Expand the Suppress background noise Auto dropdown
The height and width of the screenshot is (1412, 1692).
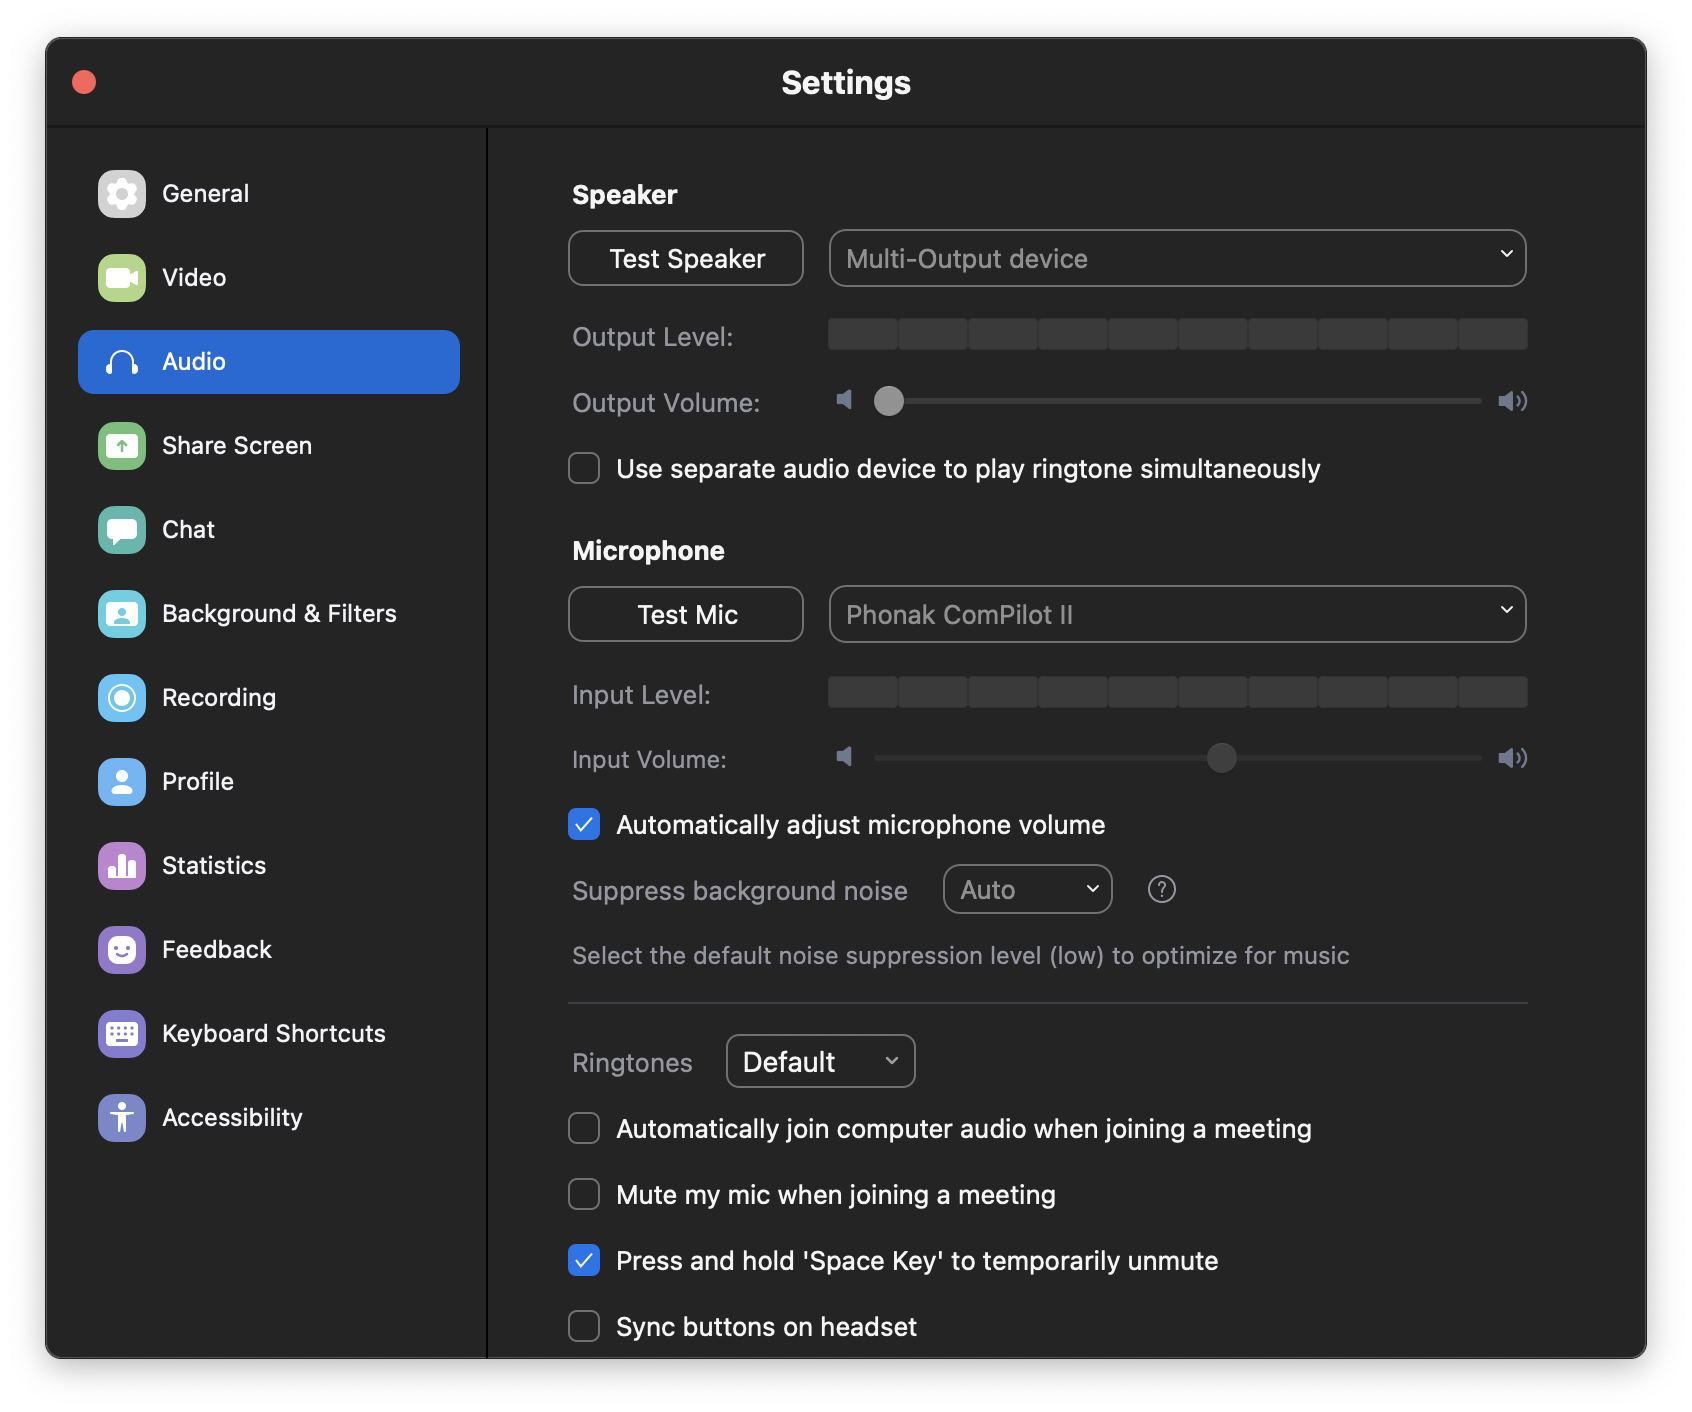point(1028,889)
